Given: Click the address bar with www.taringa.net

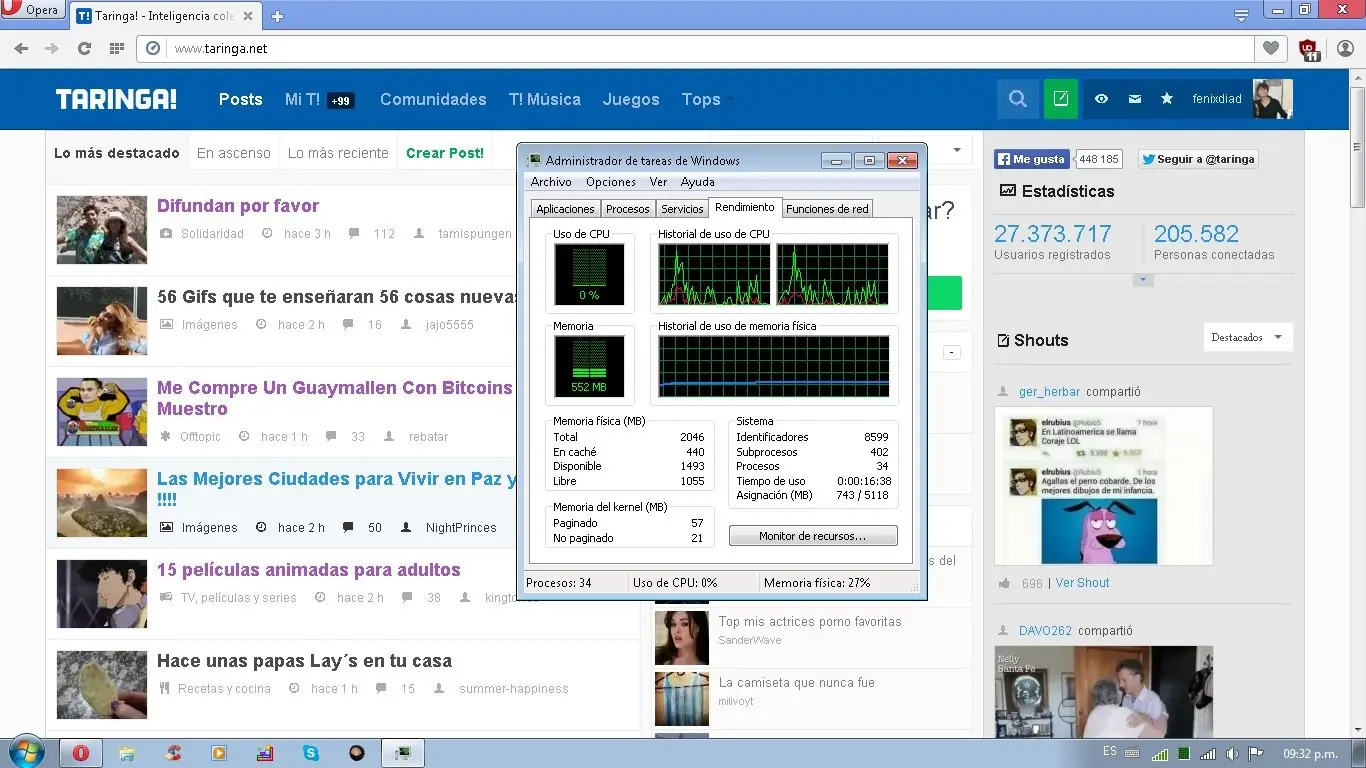Looking at the screenshot, I should (x=695, y=48).
